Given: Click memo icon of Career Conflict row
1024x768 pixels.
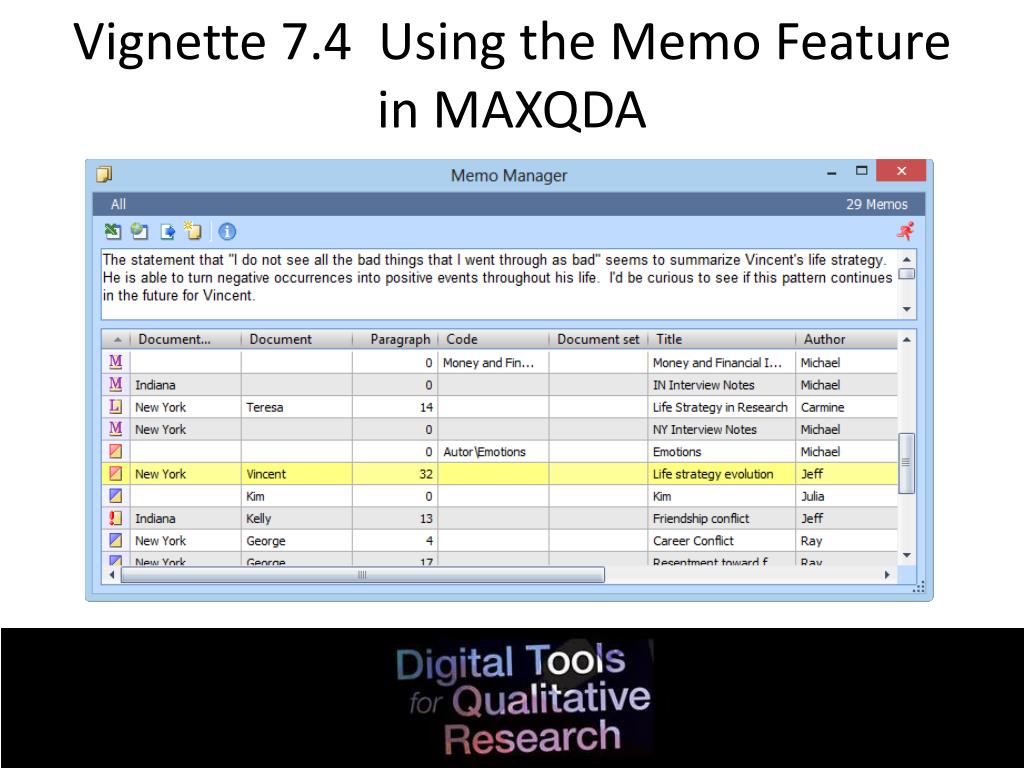Looking at the screenshot, I should (116, 540).
